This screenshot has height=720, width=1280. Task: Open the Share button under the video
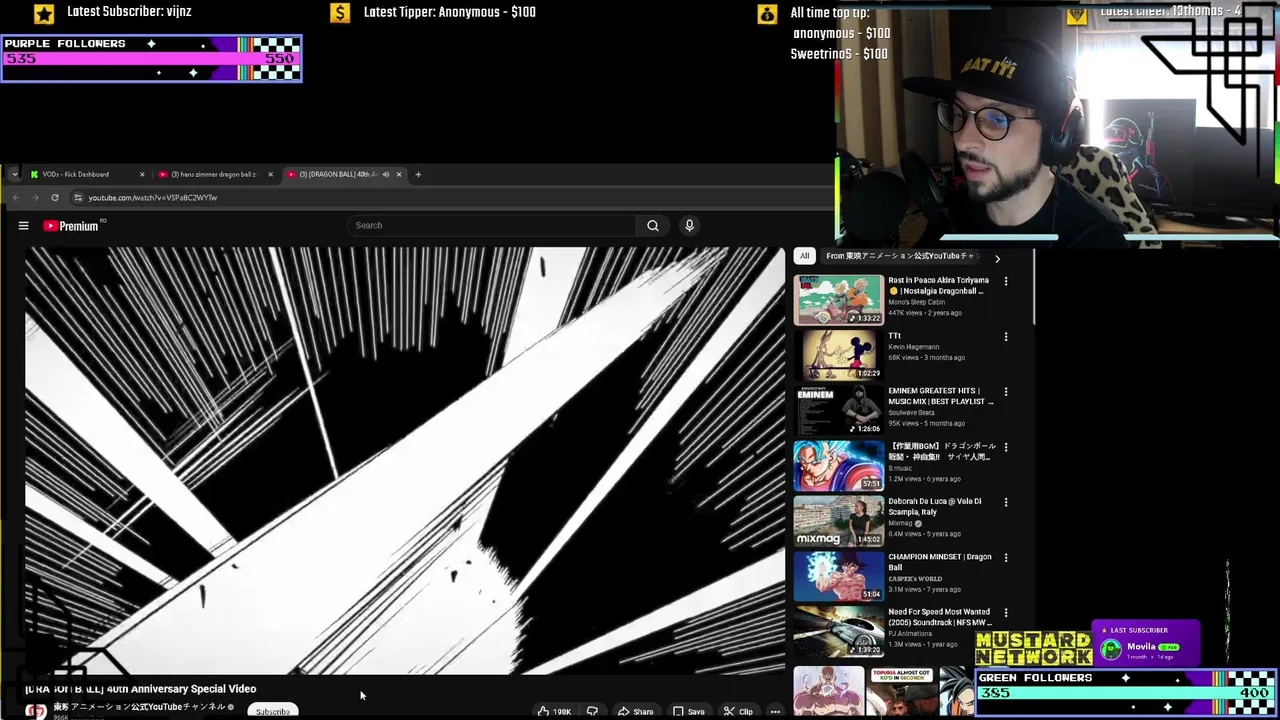[635, 711]
